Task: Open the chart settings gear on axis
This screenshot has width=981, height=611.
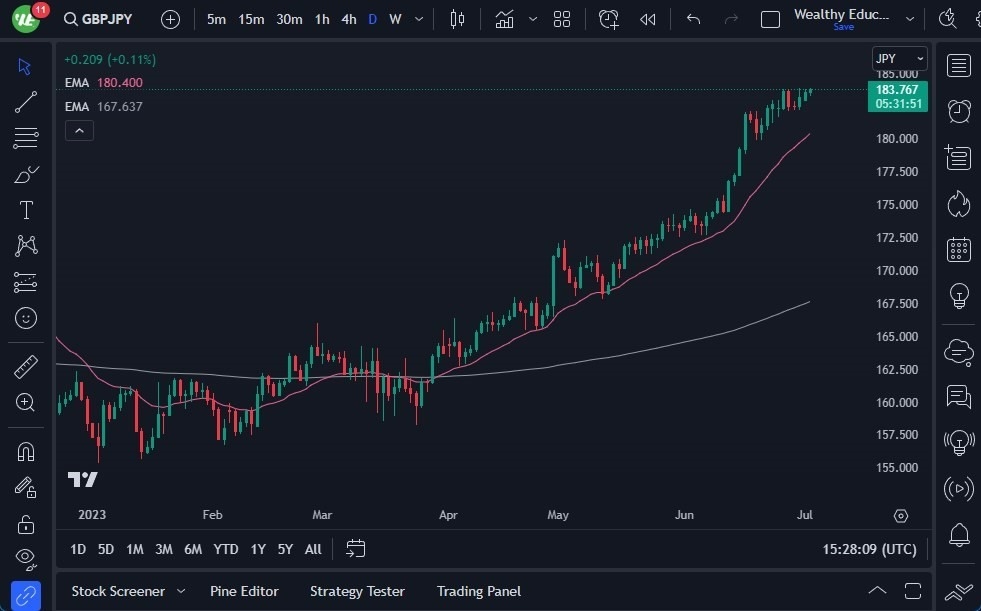Action: click(901, 516)
